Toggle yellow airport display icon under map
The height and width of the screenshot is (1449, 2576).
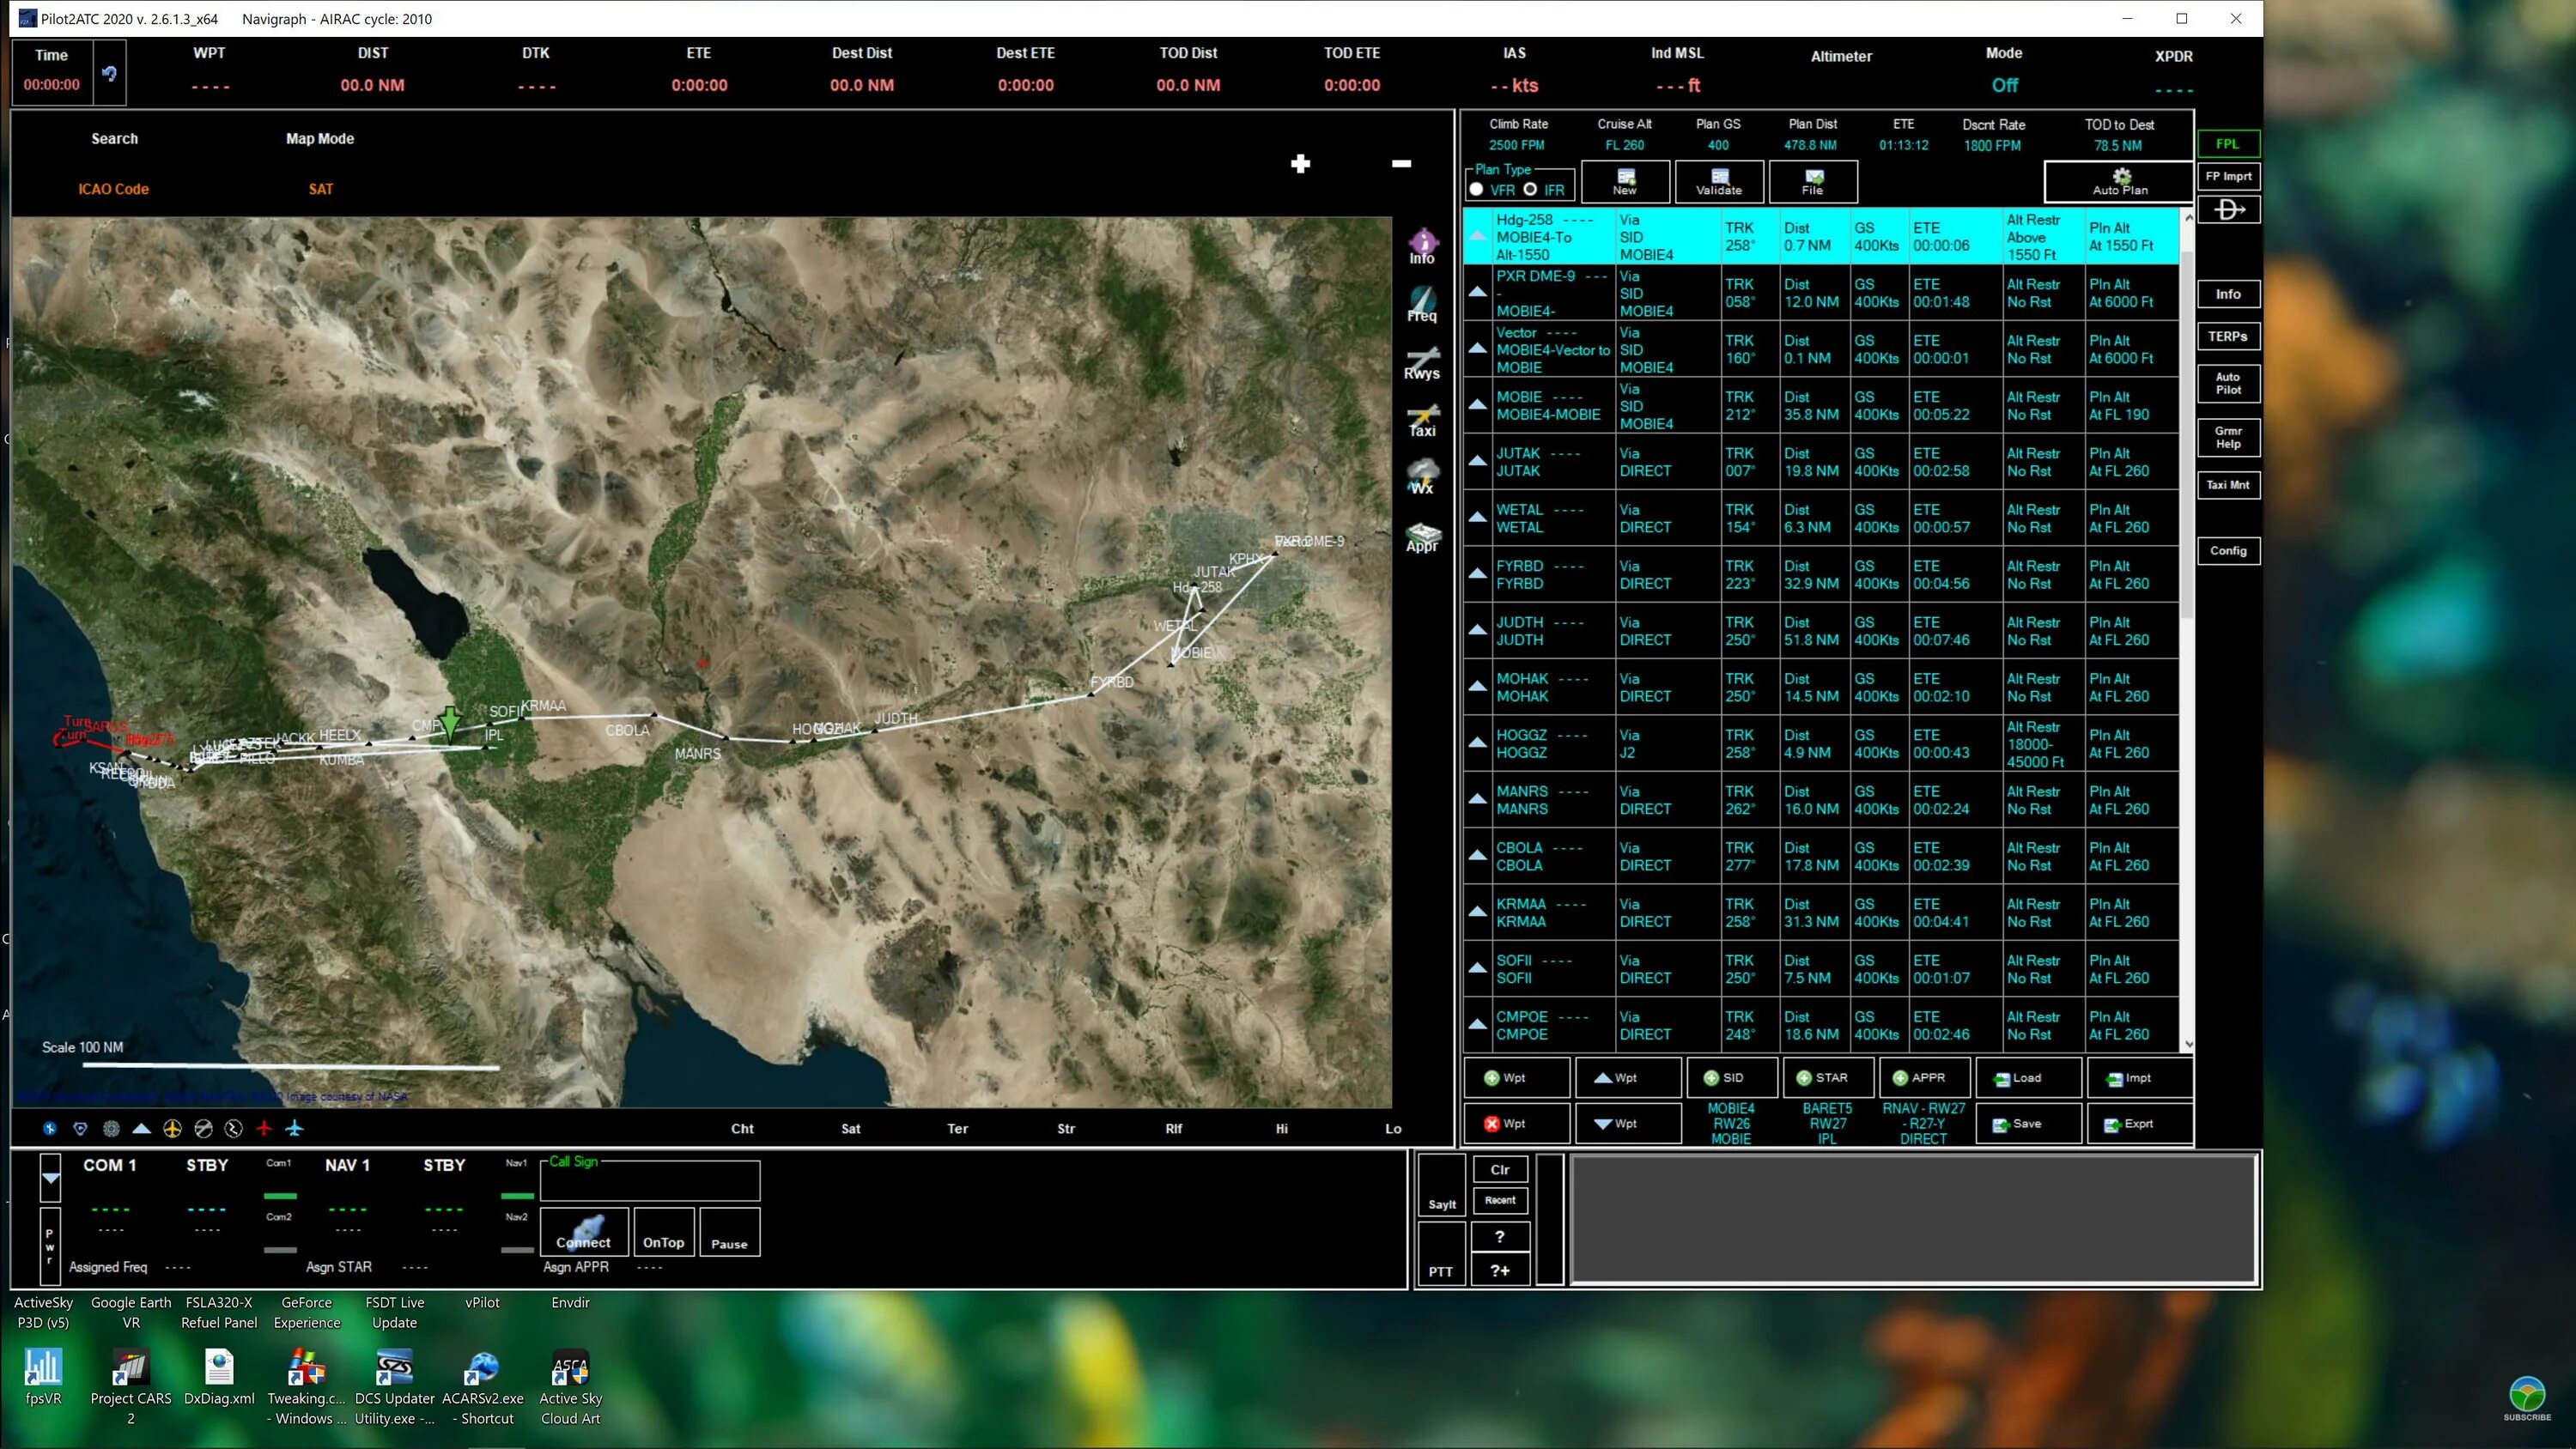pos(172,1128)
